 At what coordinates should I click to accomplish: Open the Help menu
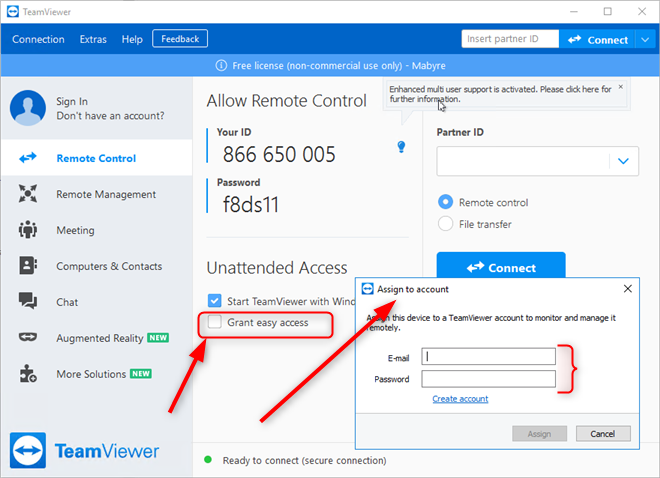tap(132, 40)
